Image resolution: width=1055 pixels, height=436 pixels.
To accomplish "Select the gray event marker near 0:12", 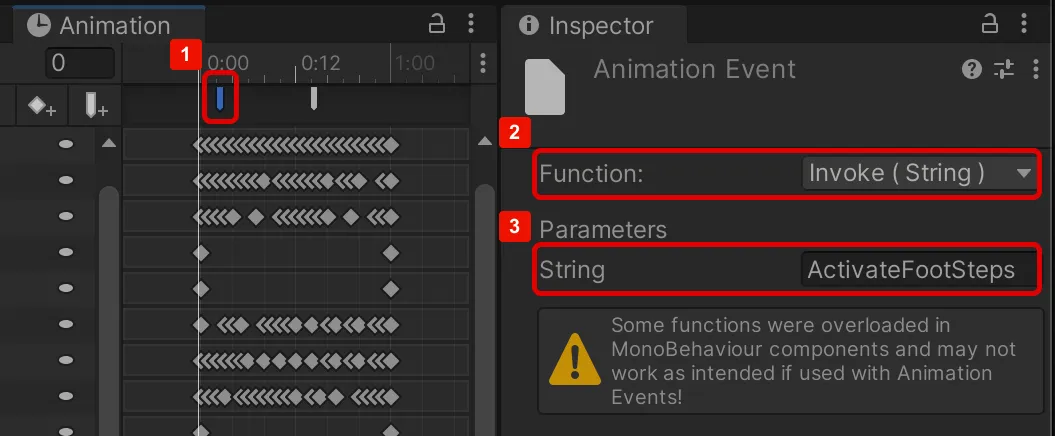I will tap(314, 98).
